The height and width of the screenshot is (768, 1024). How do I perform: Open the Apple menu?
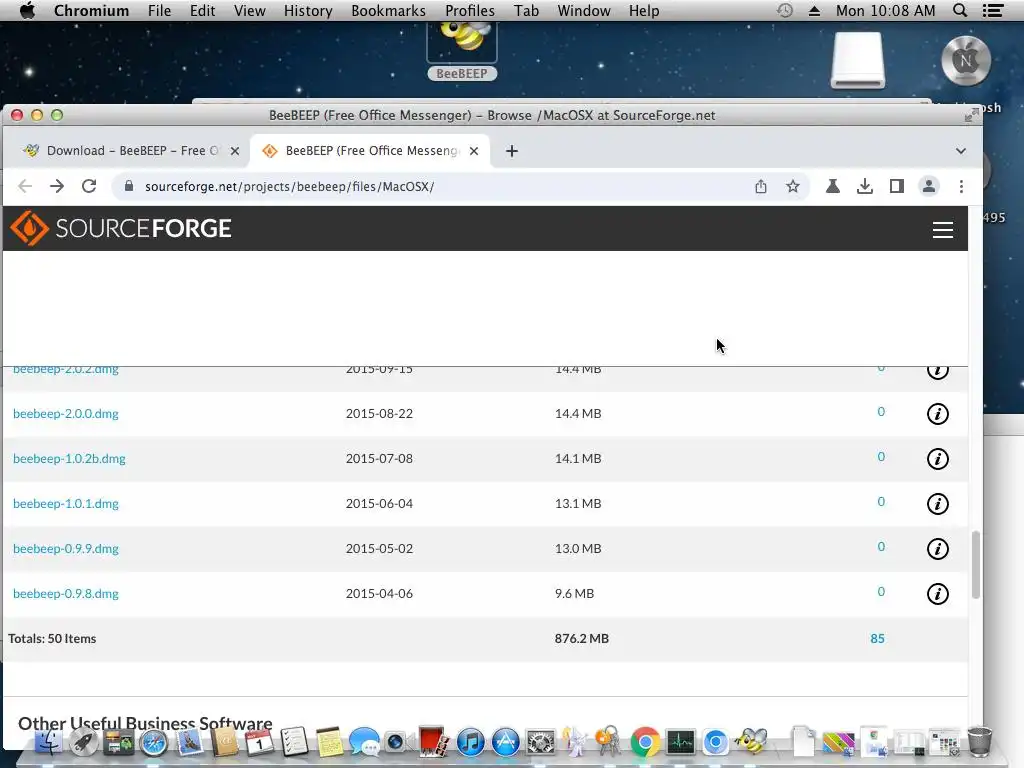click(x=27, y=10)
